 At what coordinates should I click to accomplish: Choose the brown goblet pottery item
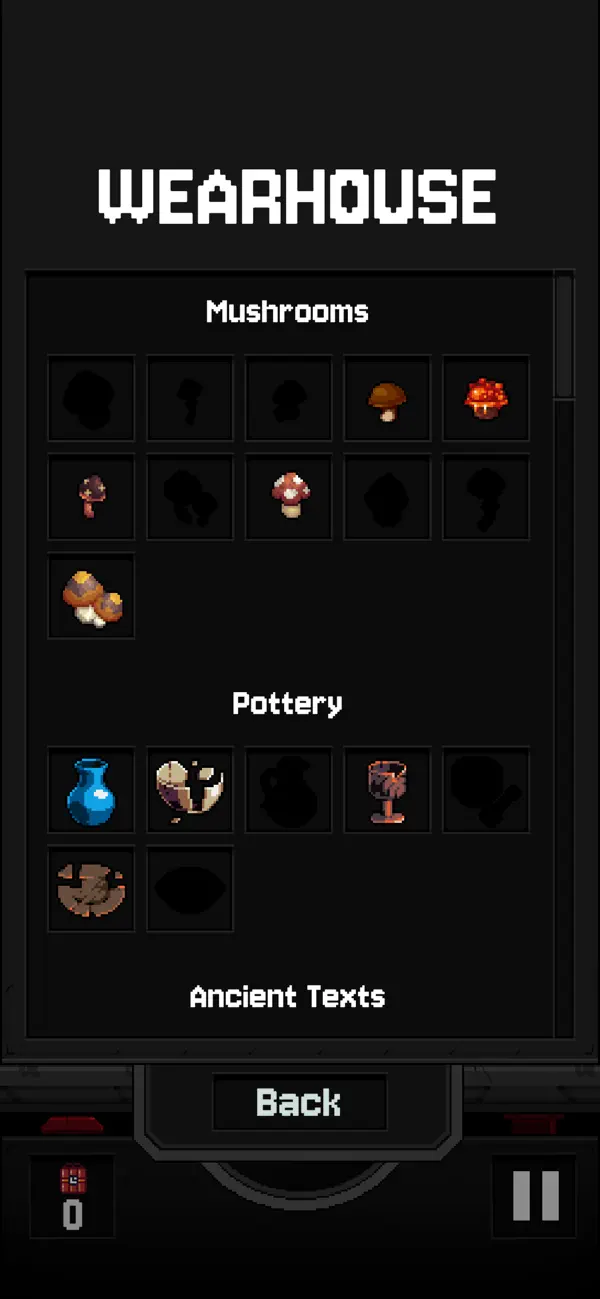(387, 790)
